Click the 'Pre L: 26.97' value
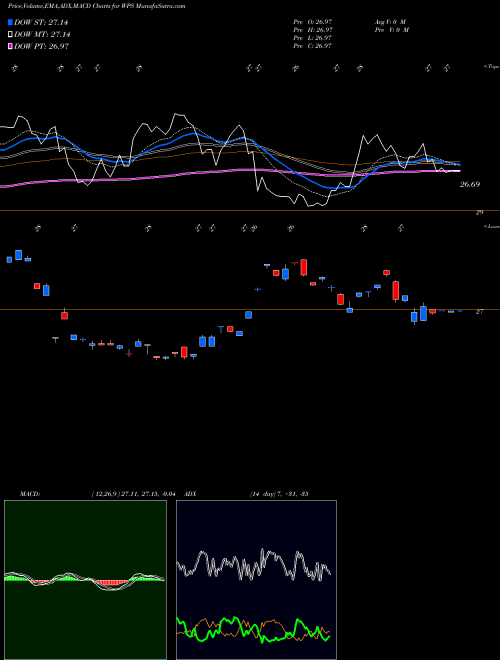The image size is (500, 660). 313,38
